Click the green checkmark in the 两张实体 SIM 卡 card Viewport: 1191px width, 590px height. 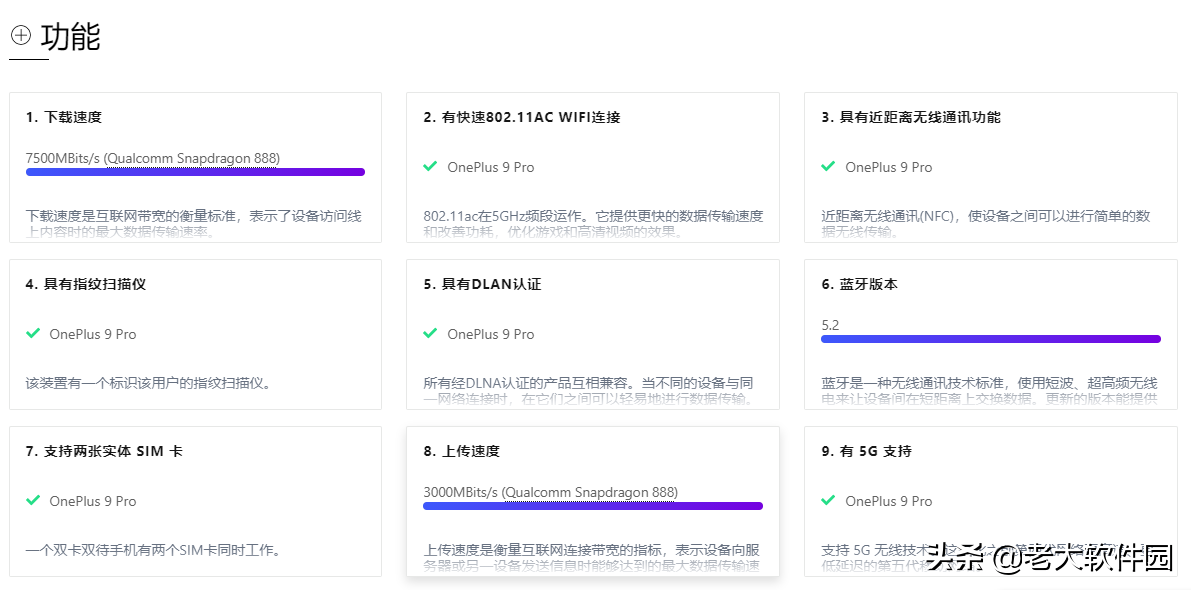coord(33,500)
